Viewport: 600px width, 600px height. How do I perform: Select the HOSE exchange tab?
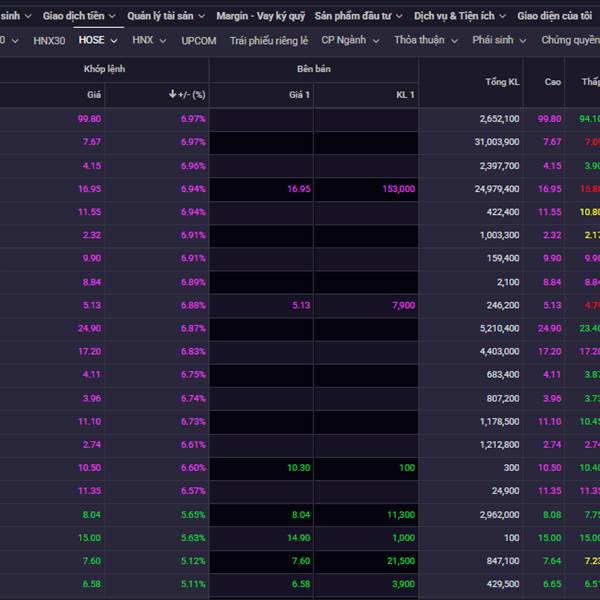point(97,41)
